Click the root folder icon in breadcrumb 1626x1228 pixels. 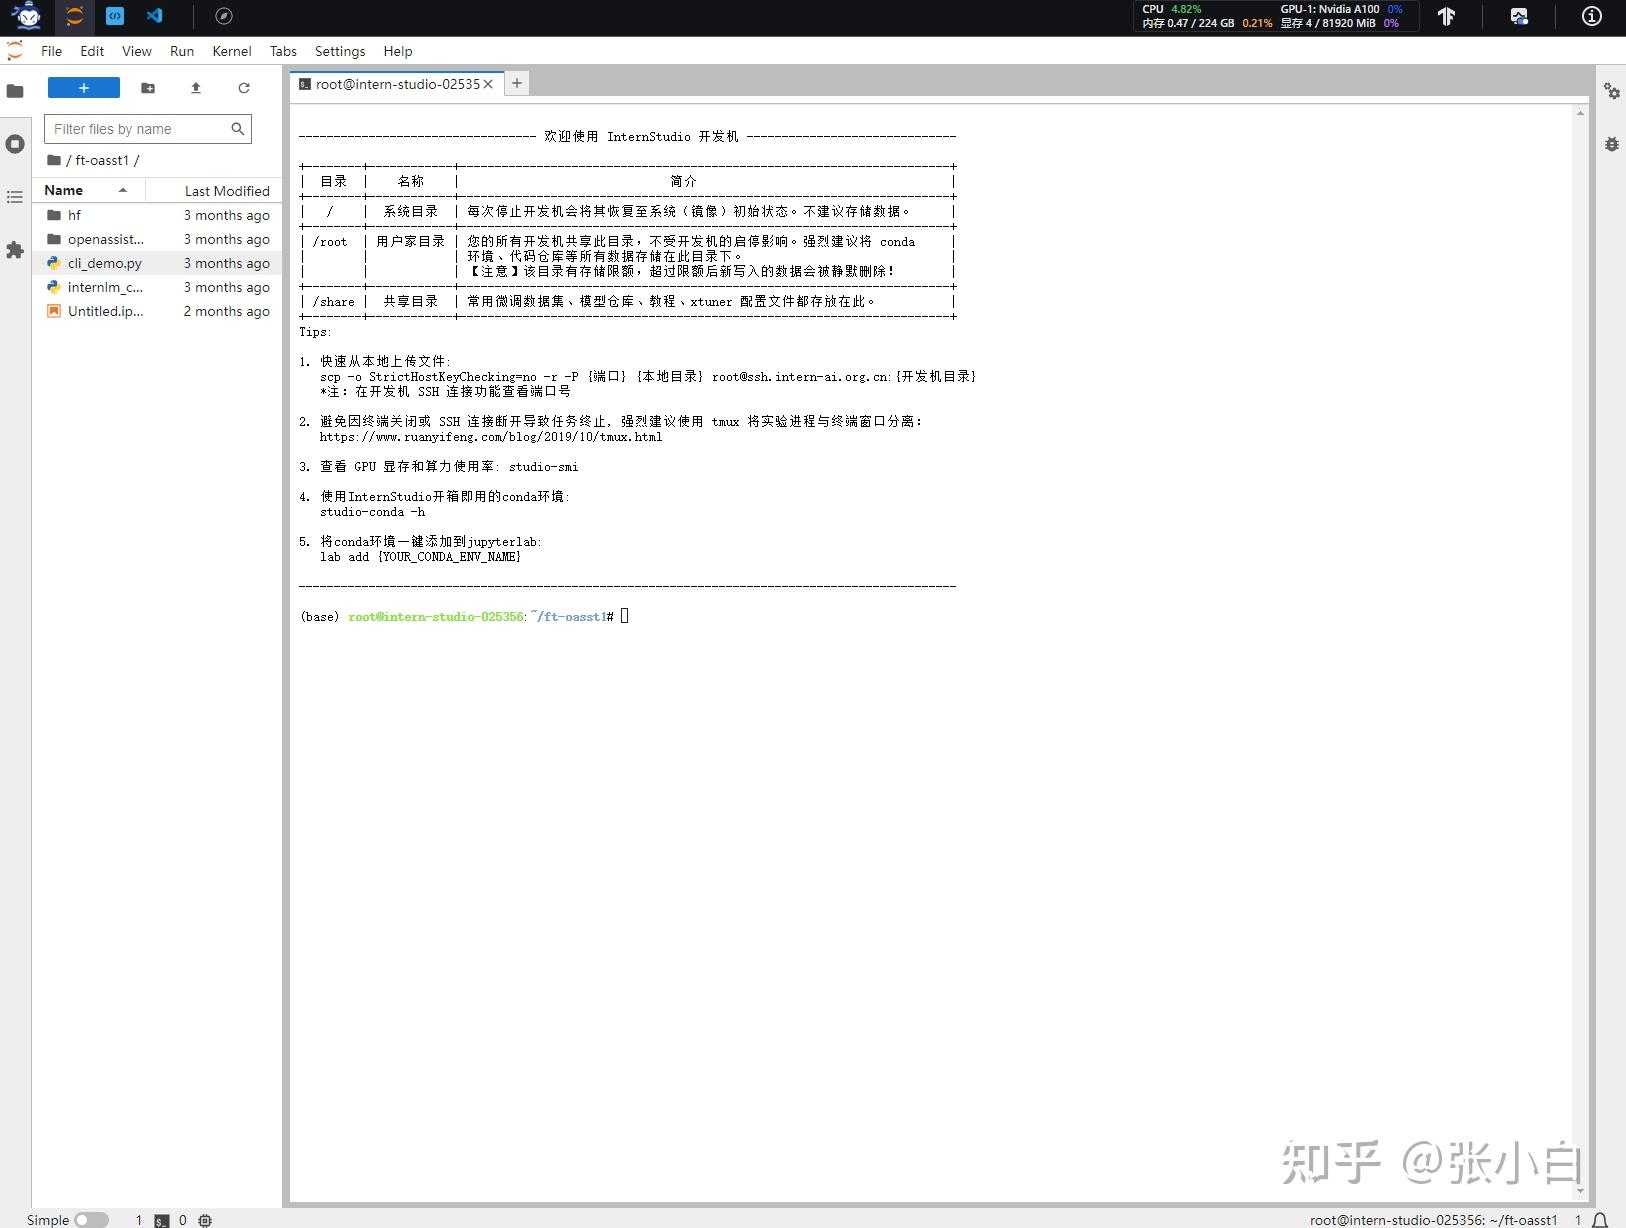(x=54, y=160)
